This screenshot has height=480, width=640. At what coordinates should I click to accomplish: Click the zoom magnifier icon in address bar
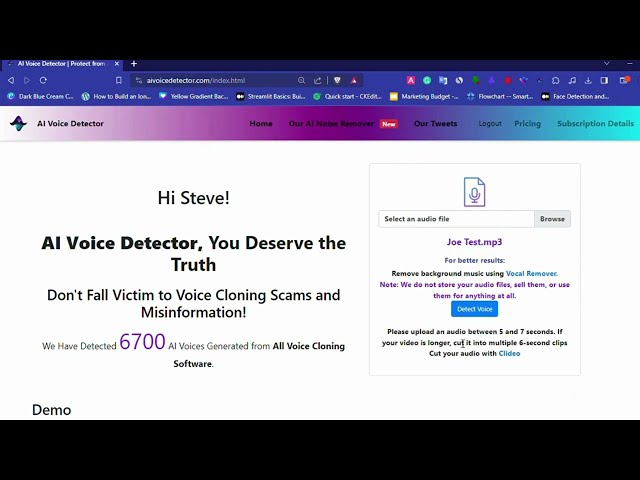pyautogui.click(x=301, y=80)
